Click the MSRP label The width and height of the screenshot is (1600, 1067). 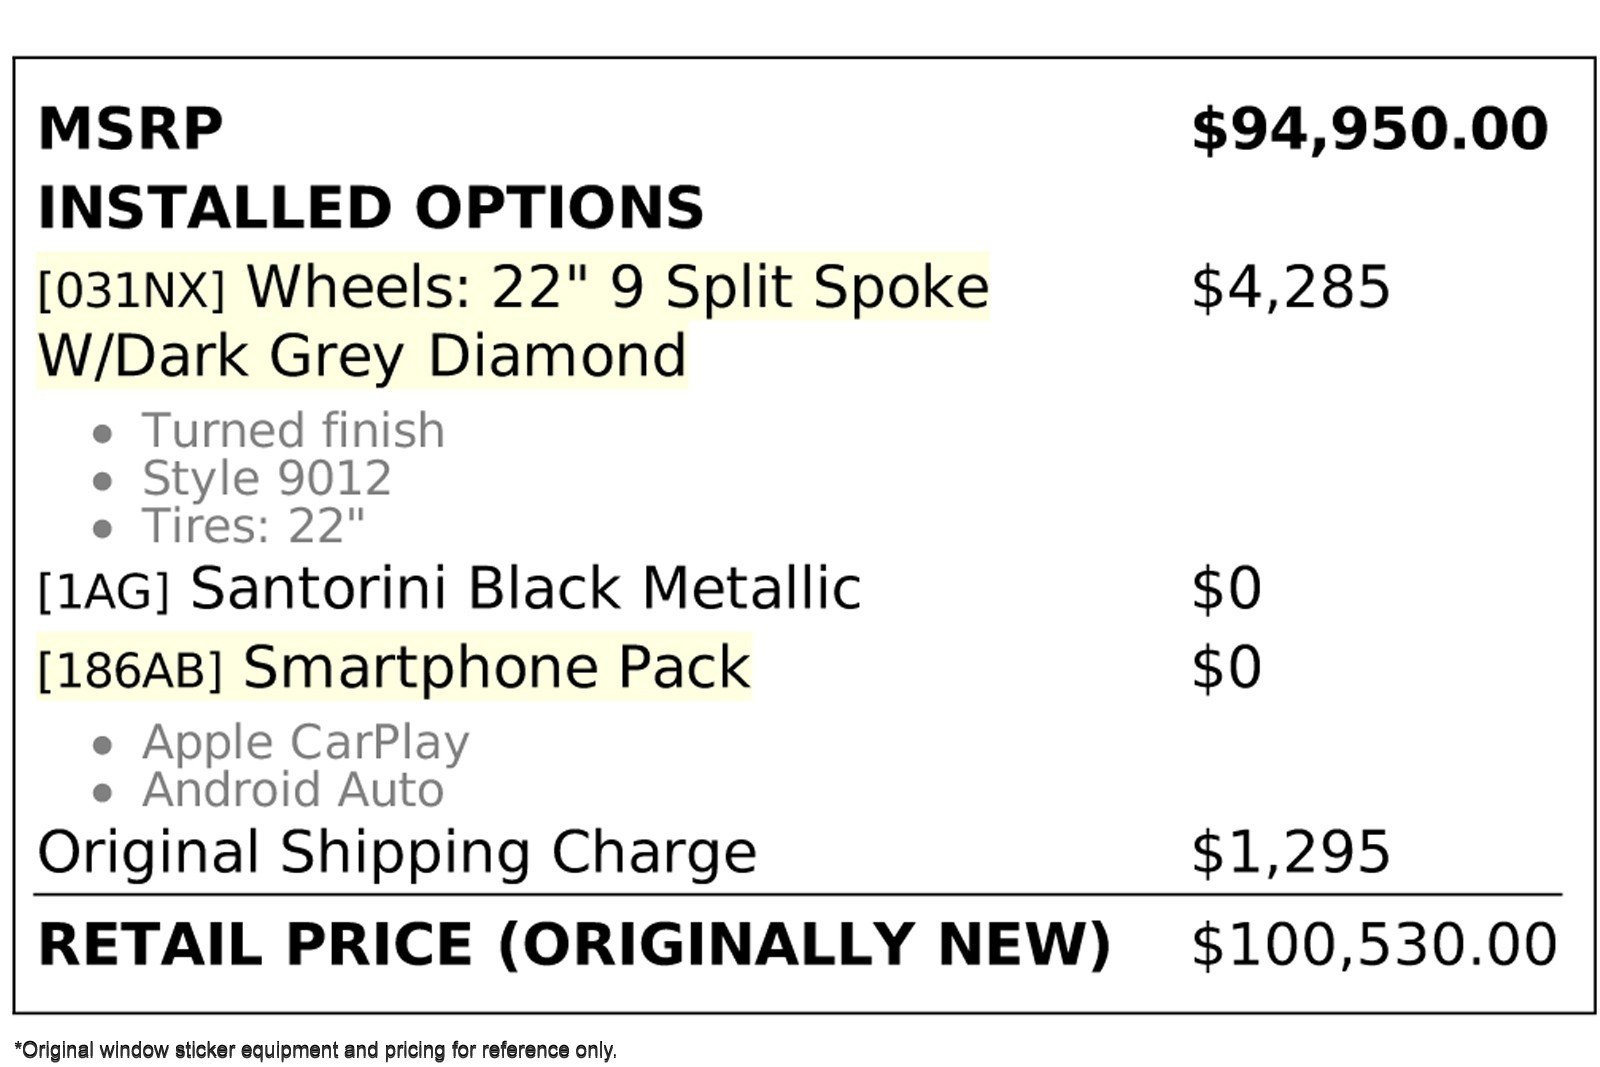coord(130,130)
